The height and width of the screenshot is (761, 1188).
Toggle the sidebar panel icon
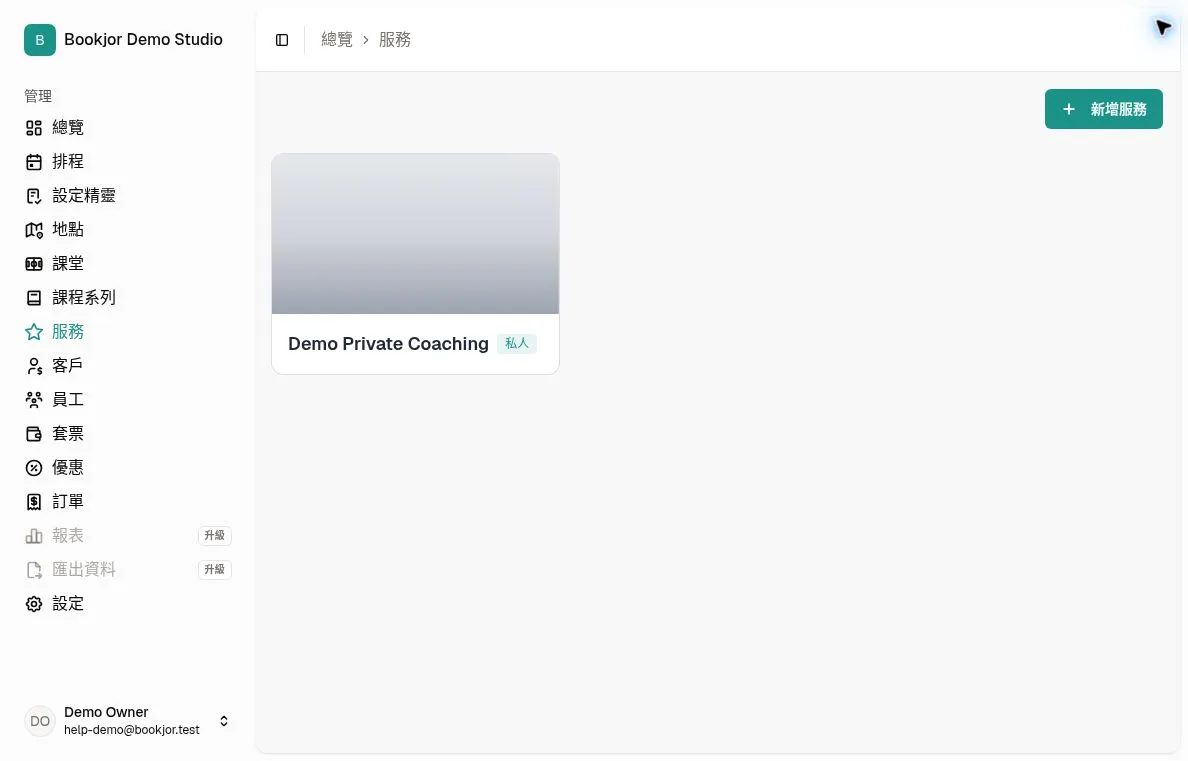click(282, 40)
